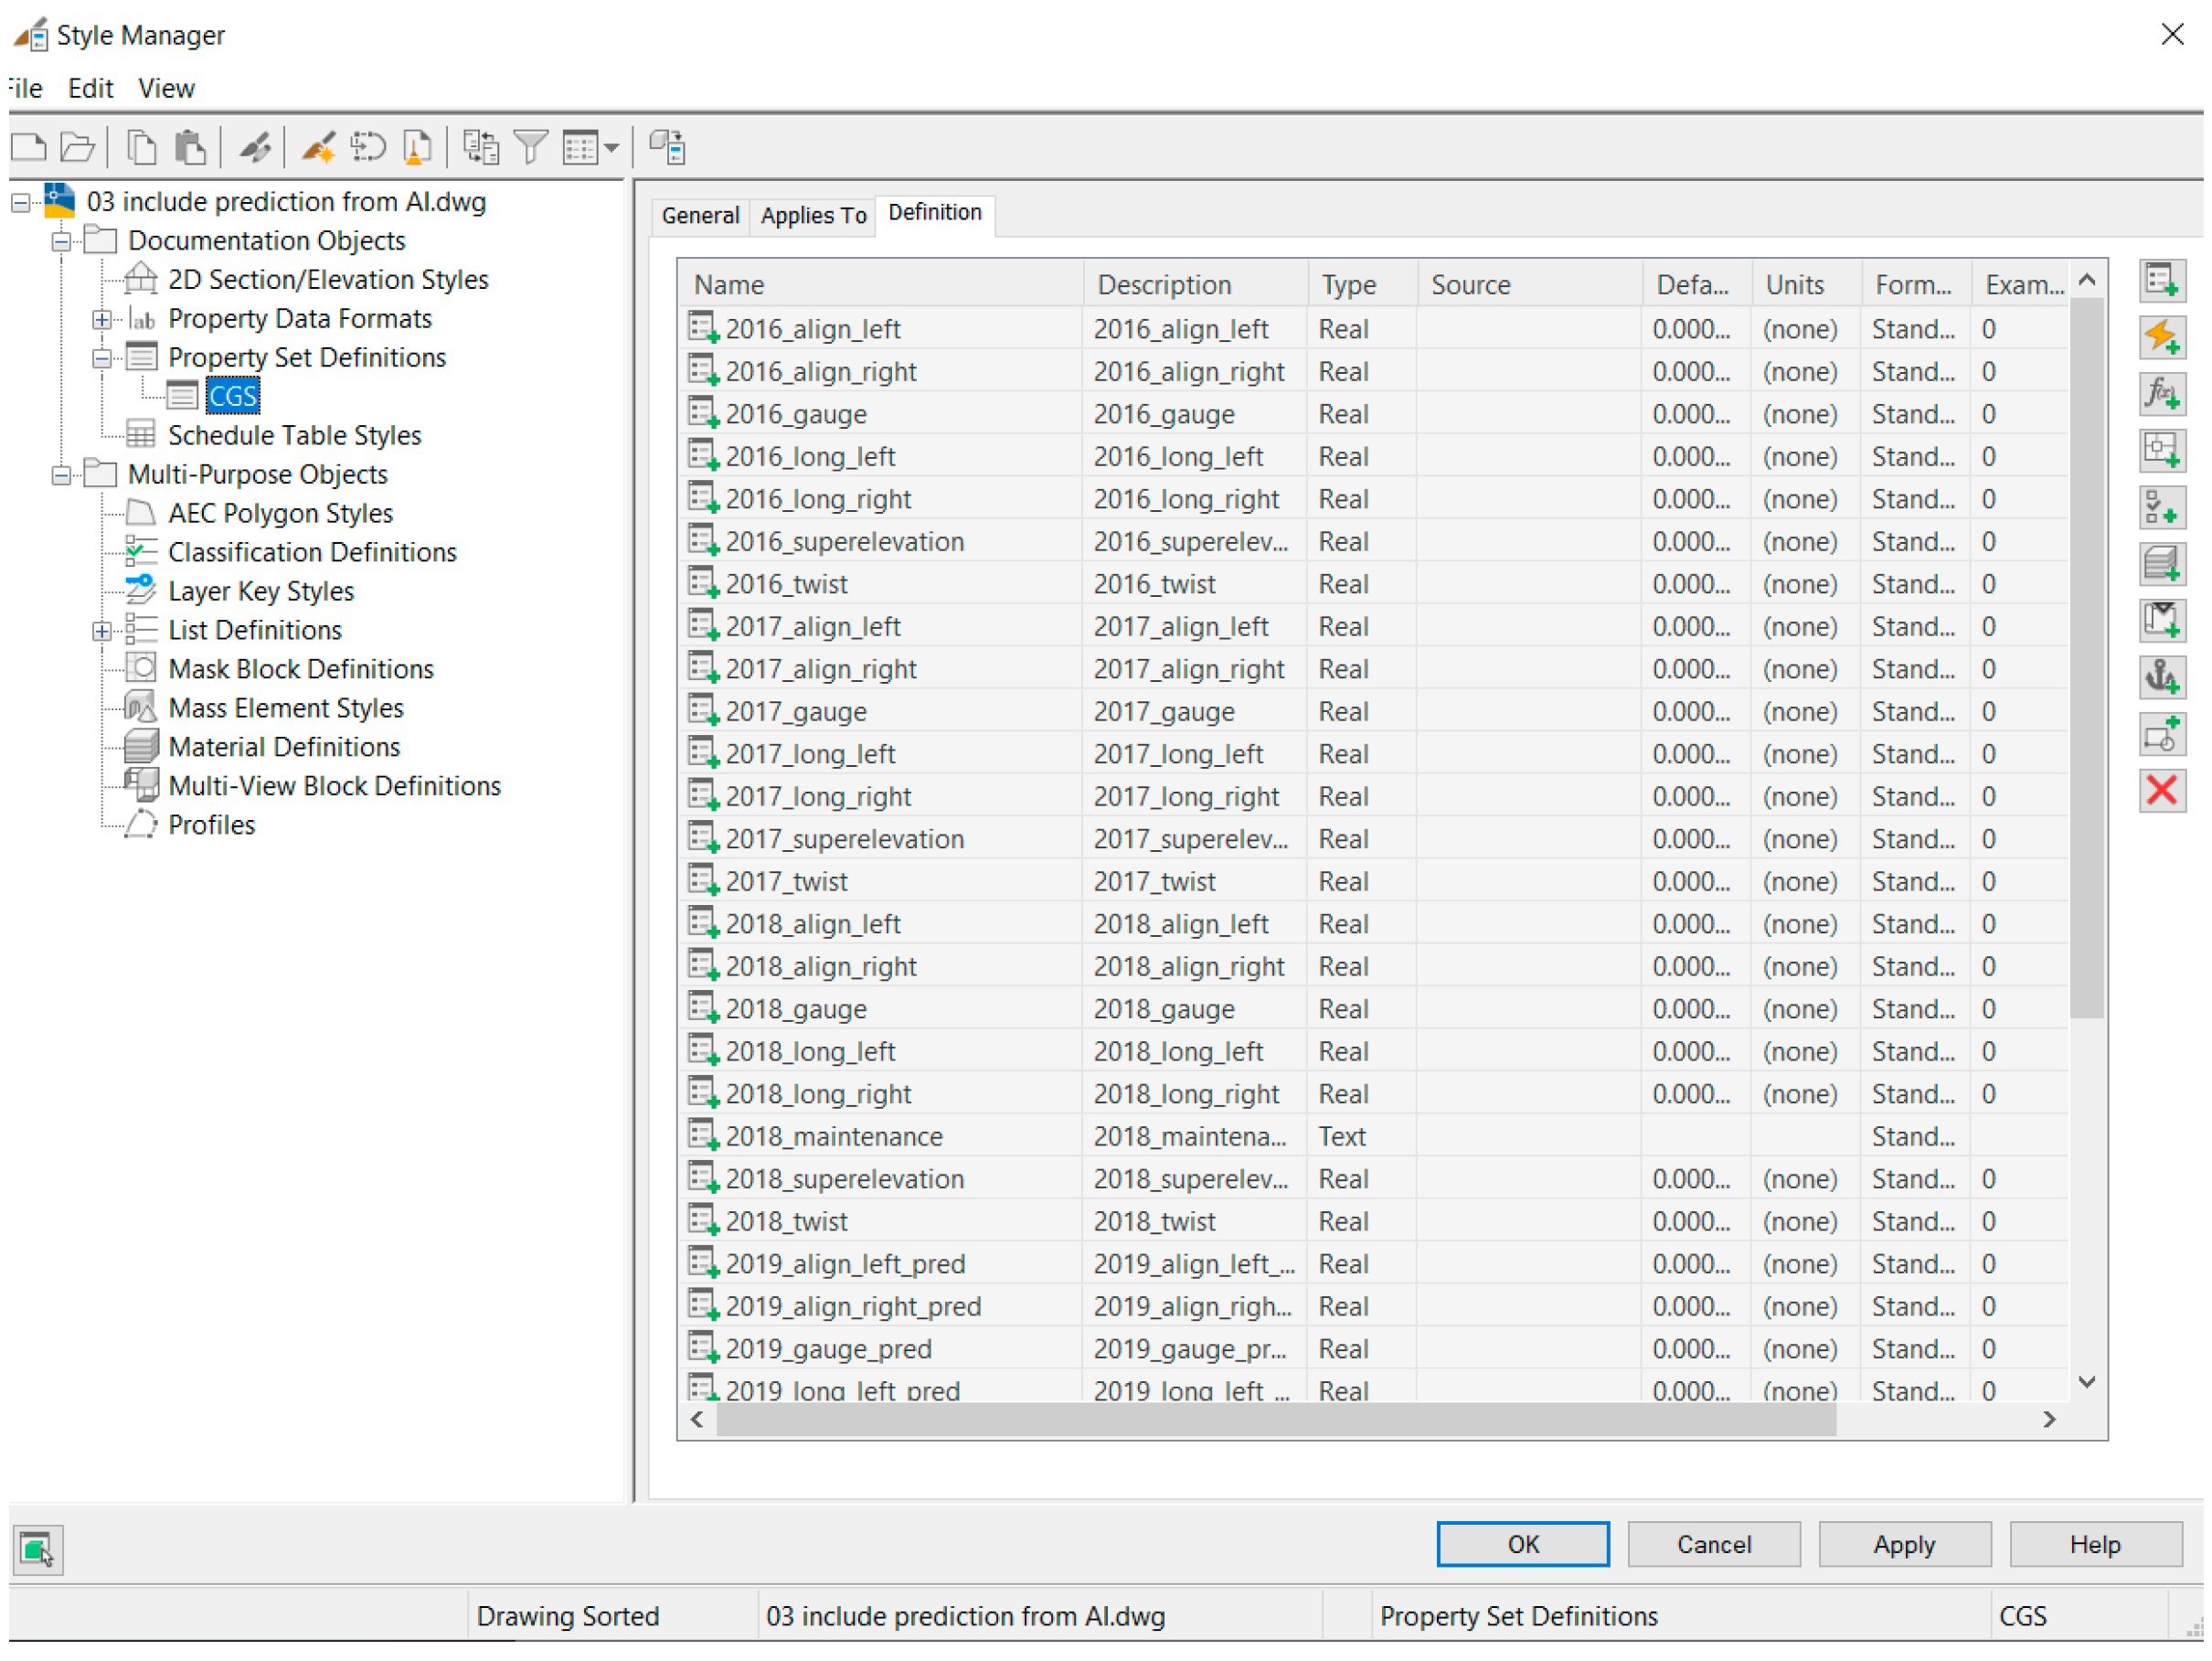This screenshot has width=2212, height=1661.
Task: Click the Apply button
Action: [x=1903, y=1546]
